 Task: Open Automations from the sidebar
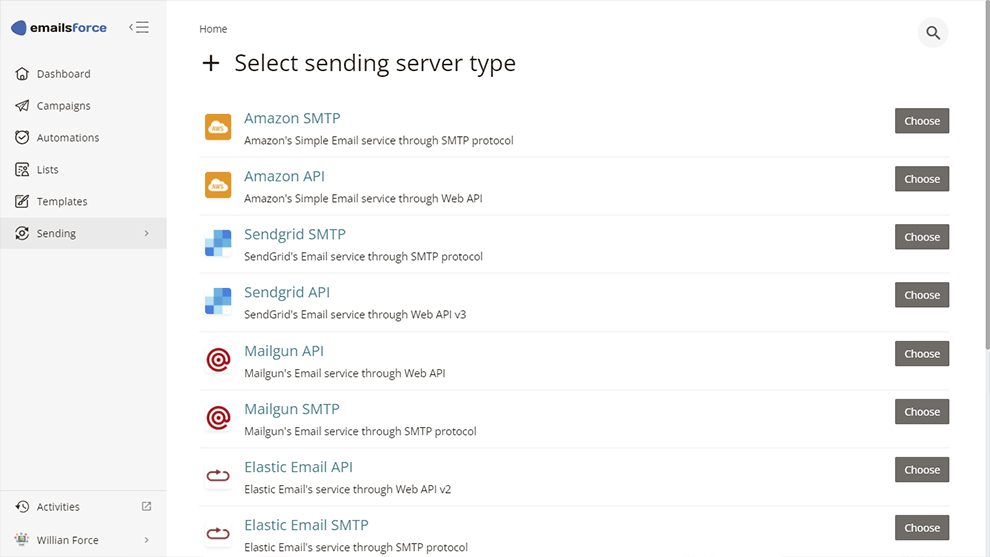tap(67, 138)
